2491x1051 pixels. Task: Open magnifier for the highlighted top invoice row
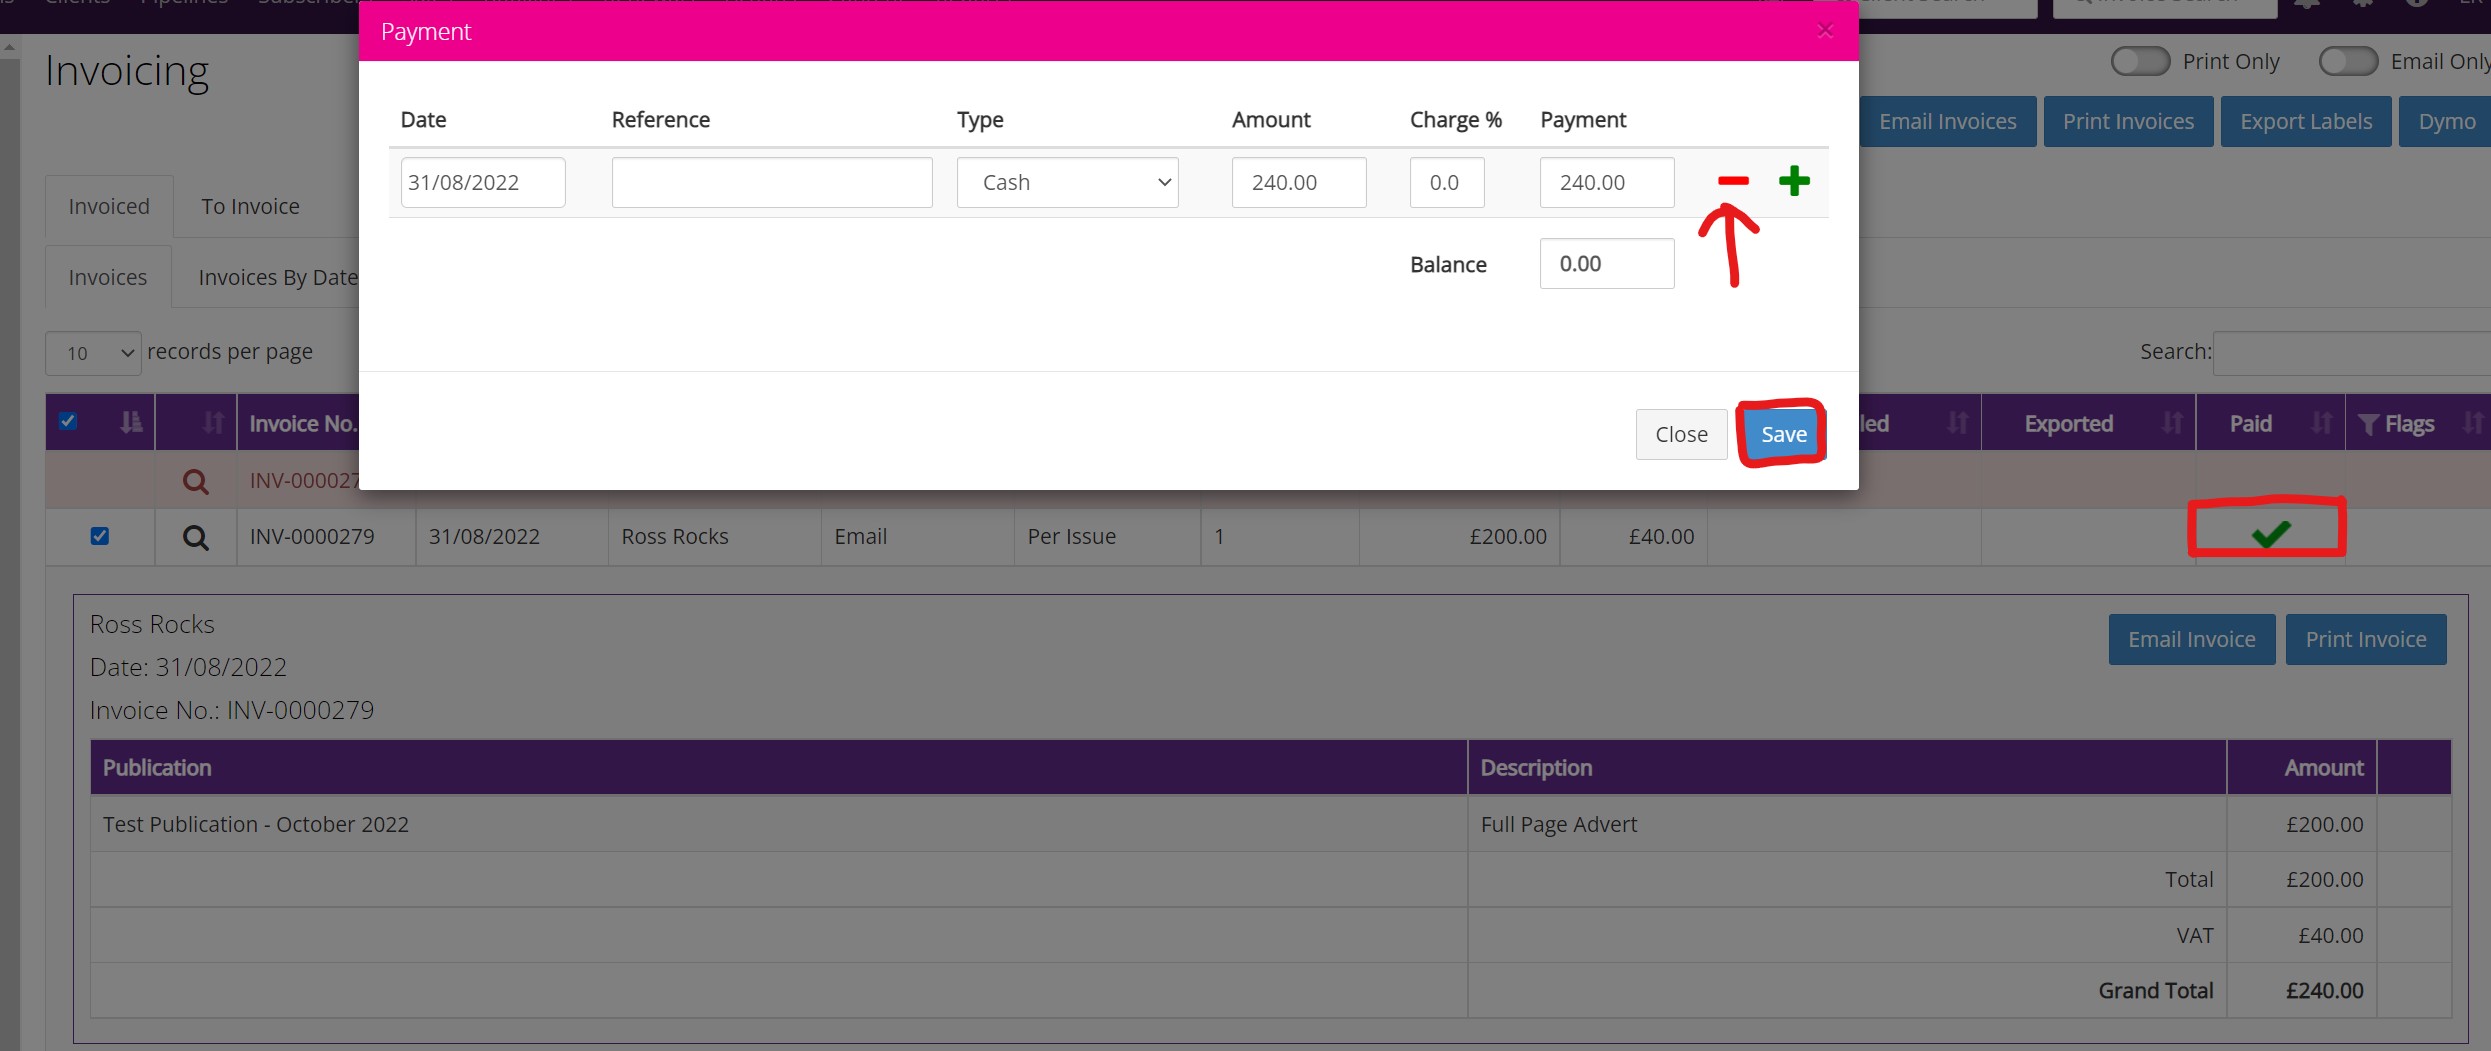(196, 481)
